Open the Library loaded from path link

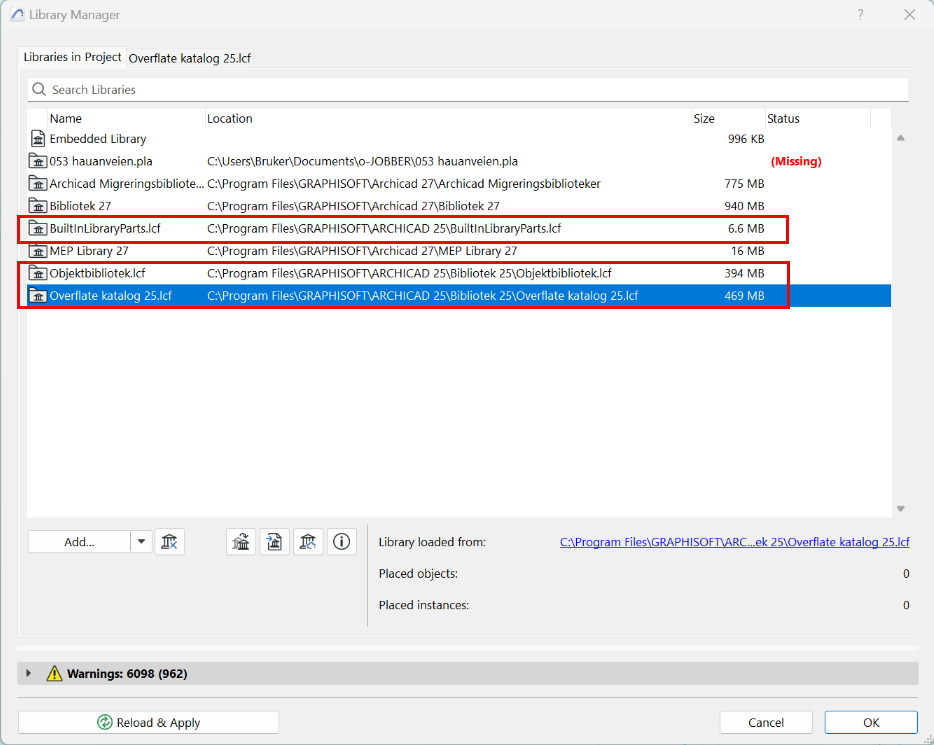(734, 542)
